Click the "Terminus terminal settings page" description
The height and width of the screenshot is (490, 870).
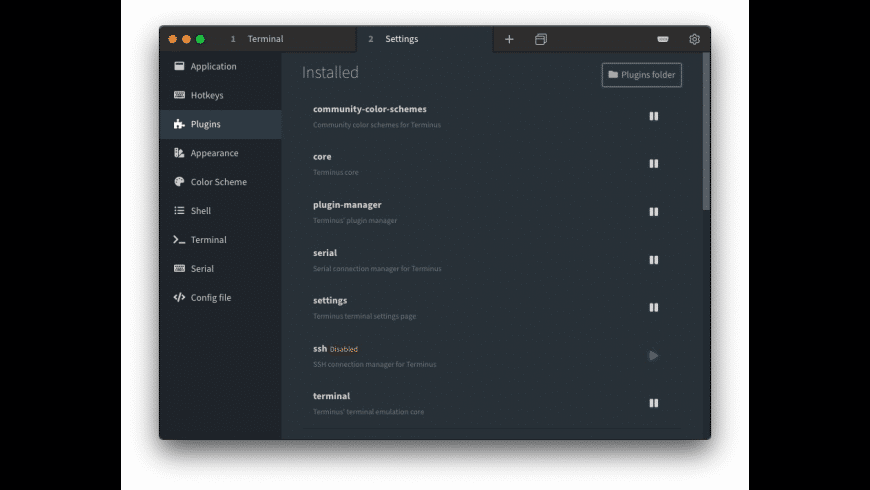click(365, 316)
